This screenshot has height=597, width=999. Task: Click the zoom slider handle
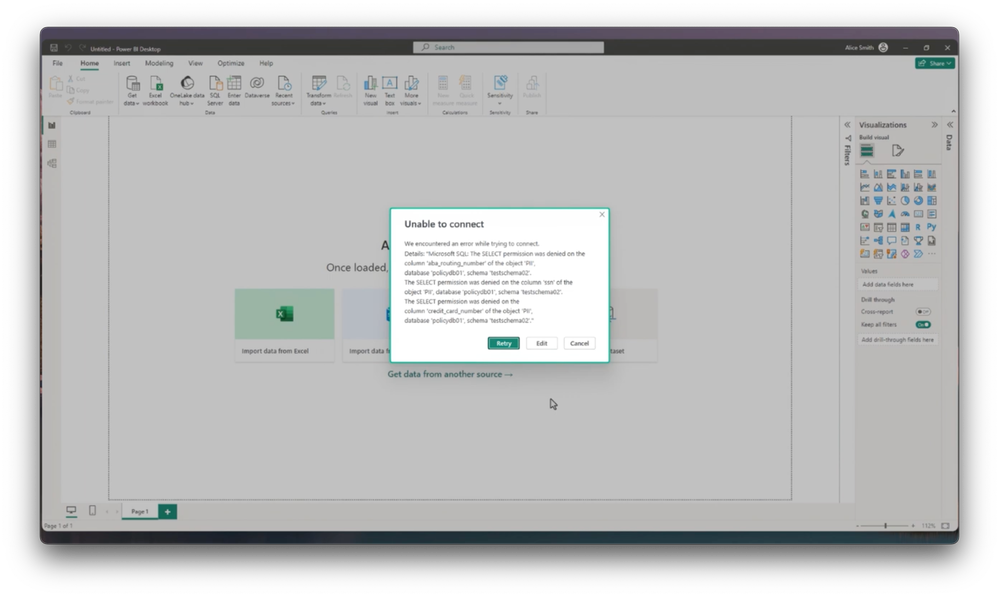point(886,526)
